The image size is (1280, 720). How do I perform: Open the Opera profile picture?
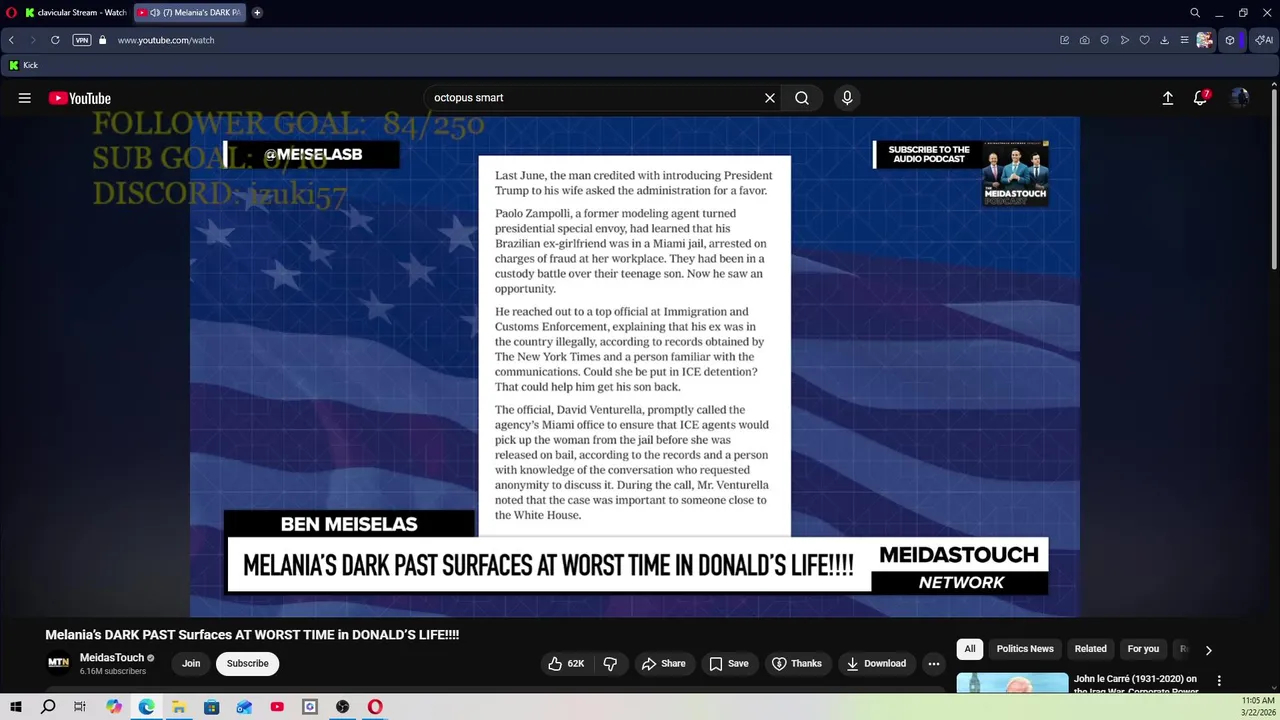1205,40
